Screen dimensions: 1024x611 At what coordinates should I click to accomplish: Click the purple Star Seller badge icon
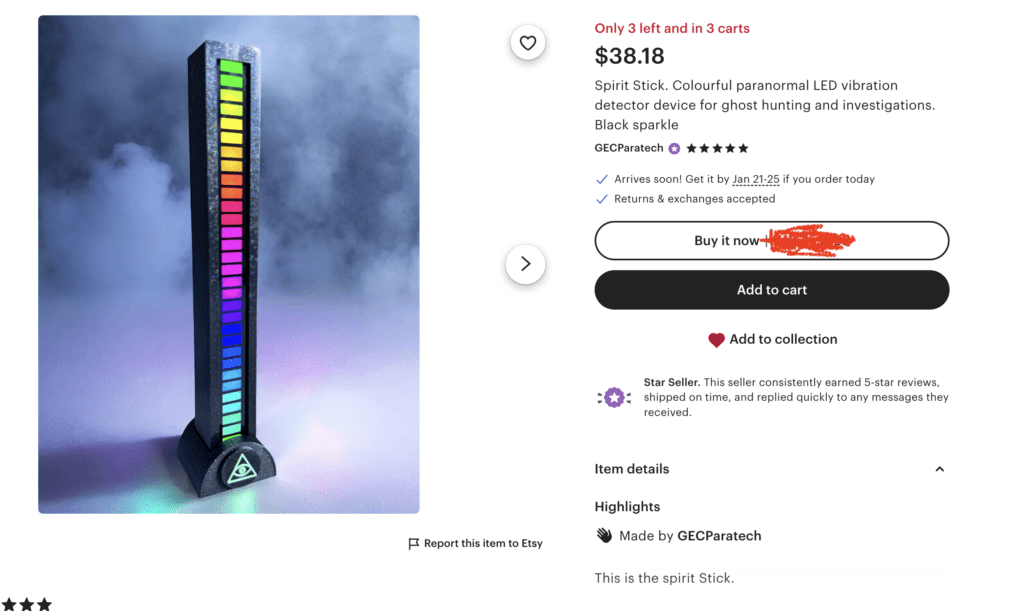point(614,398)
